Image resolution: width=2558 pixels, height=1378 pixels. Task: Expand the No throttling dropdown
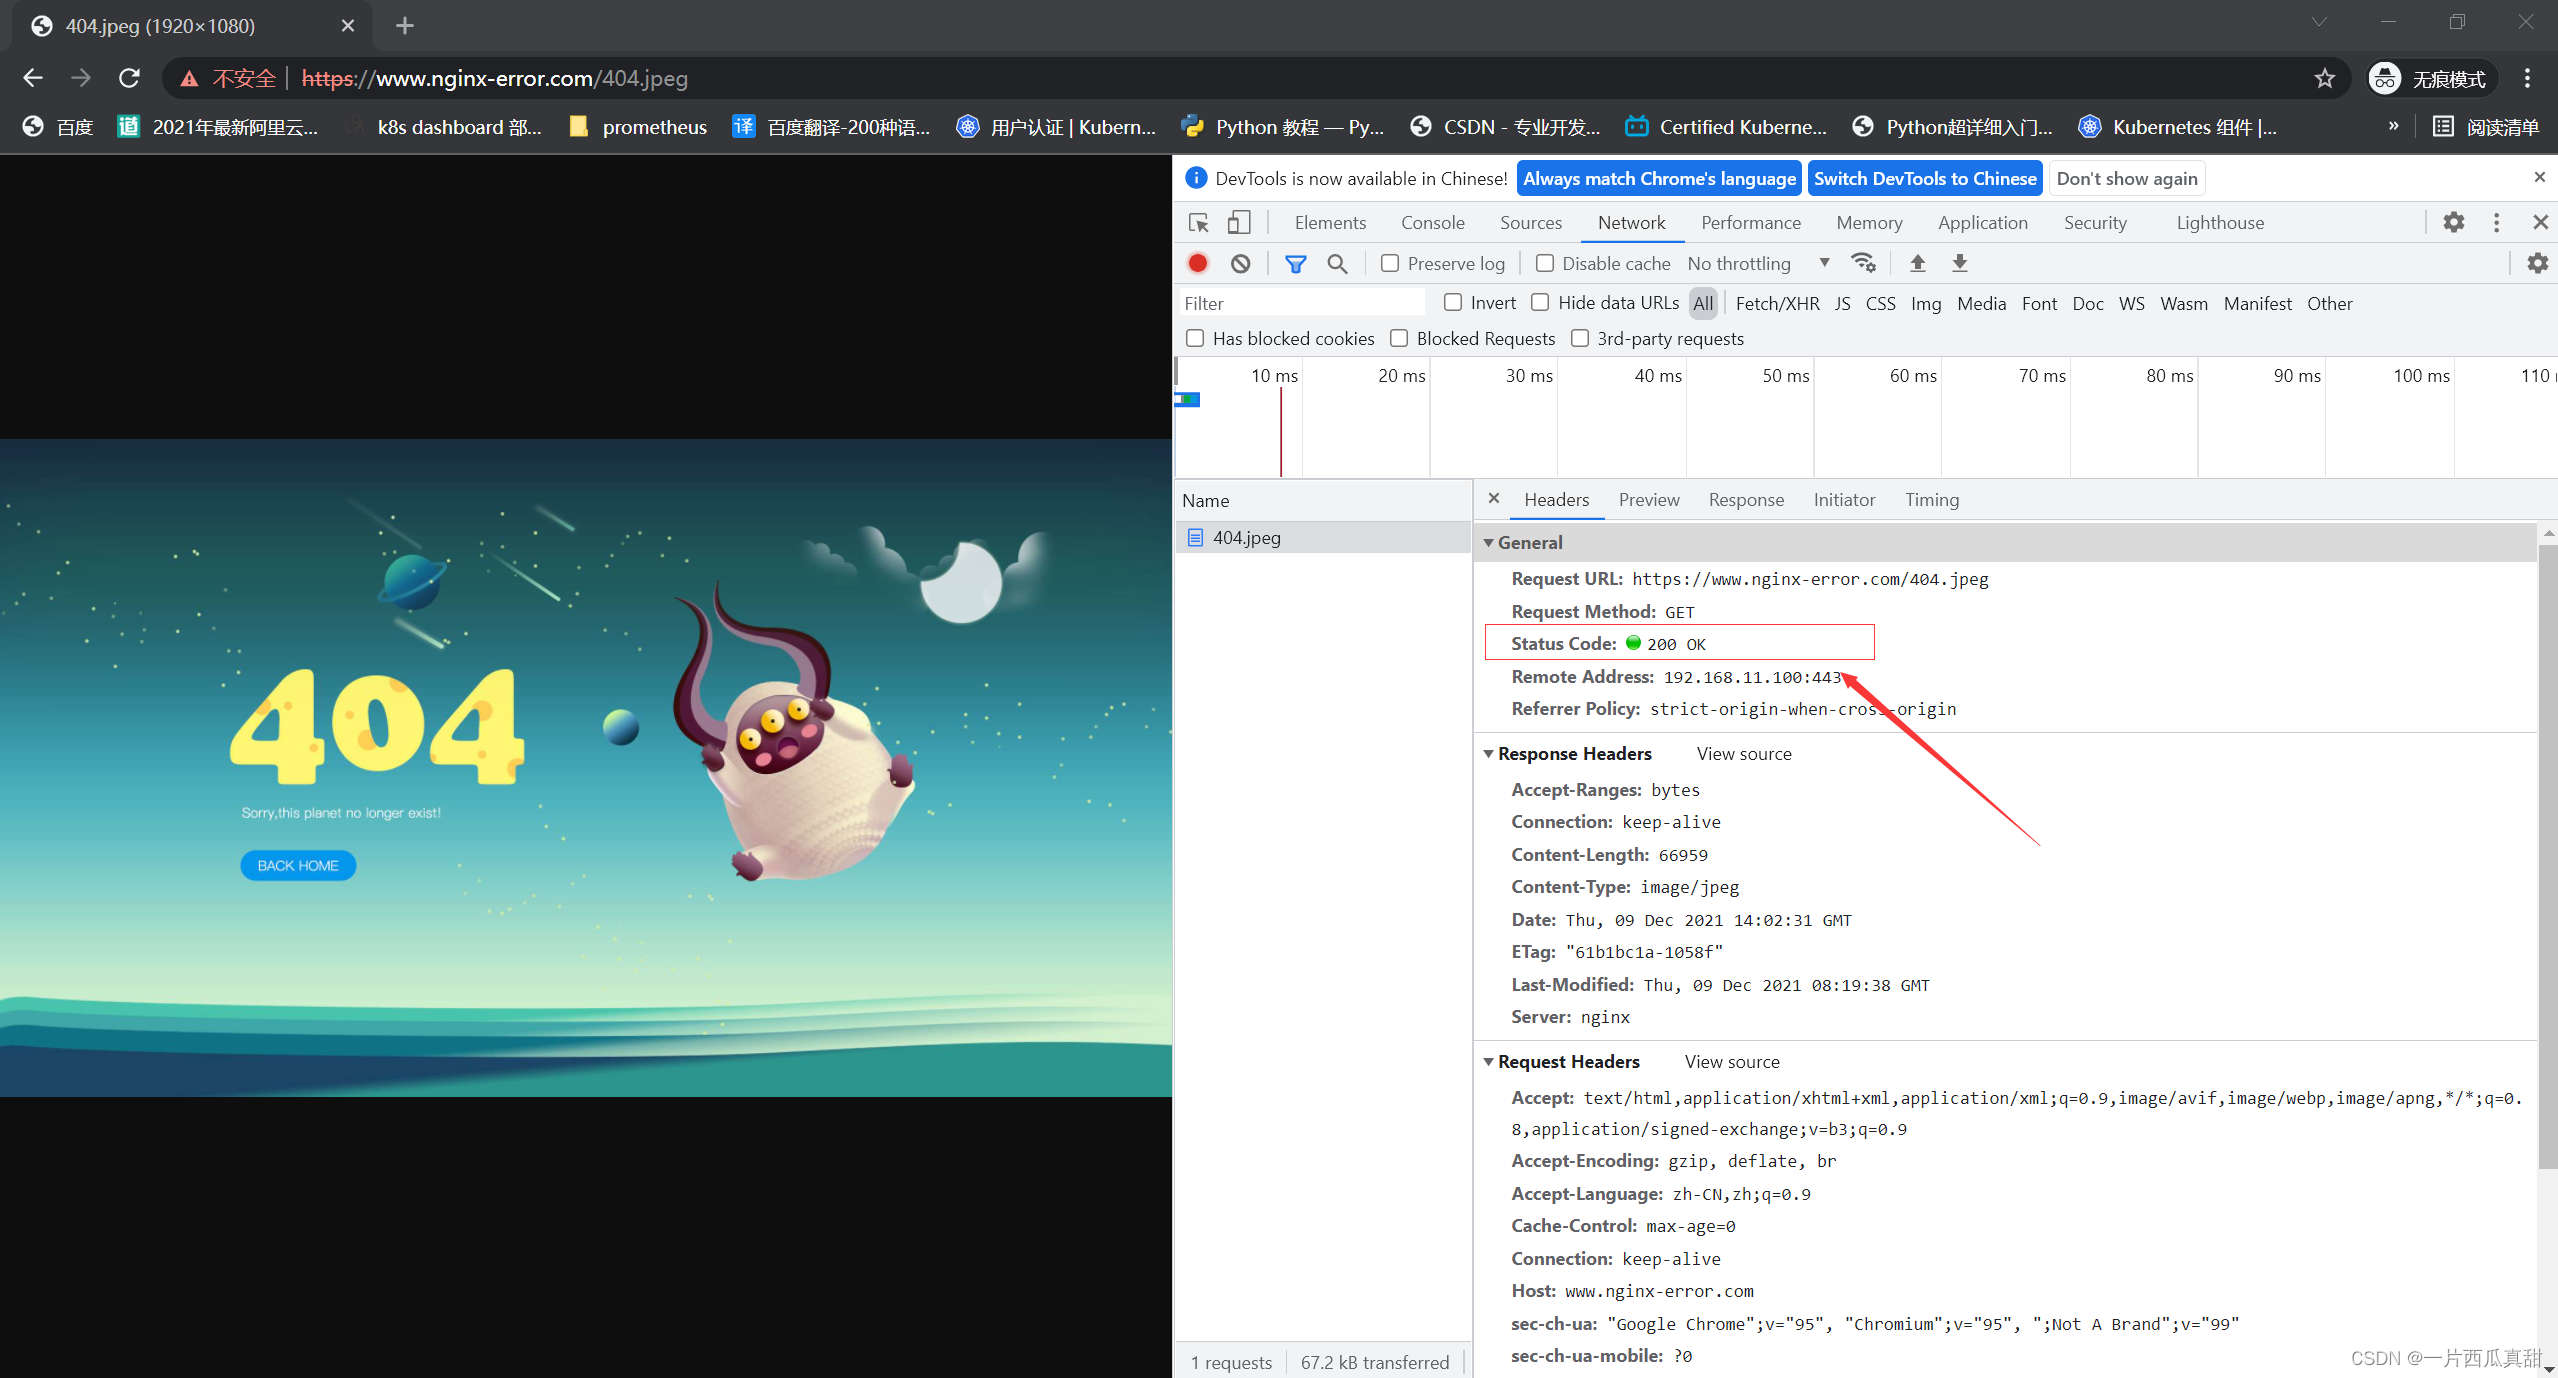click(x=1825, y=263)
